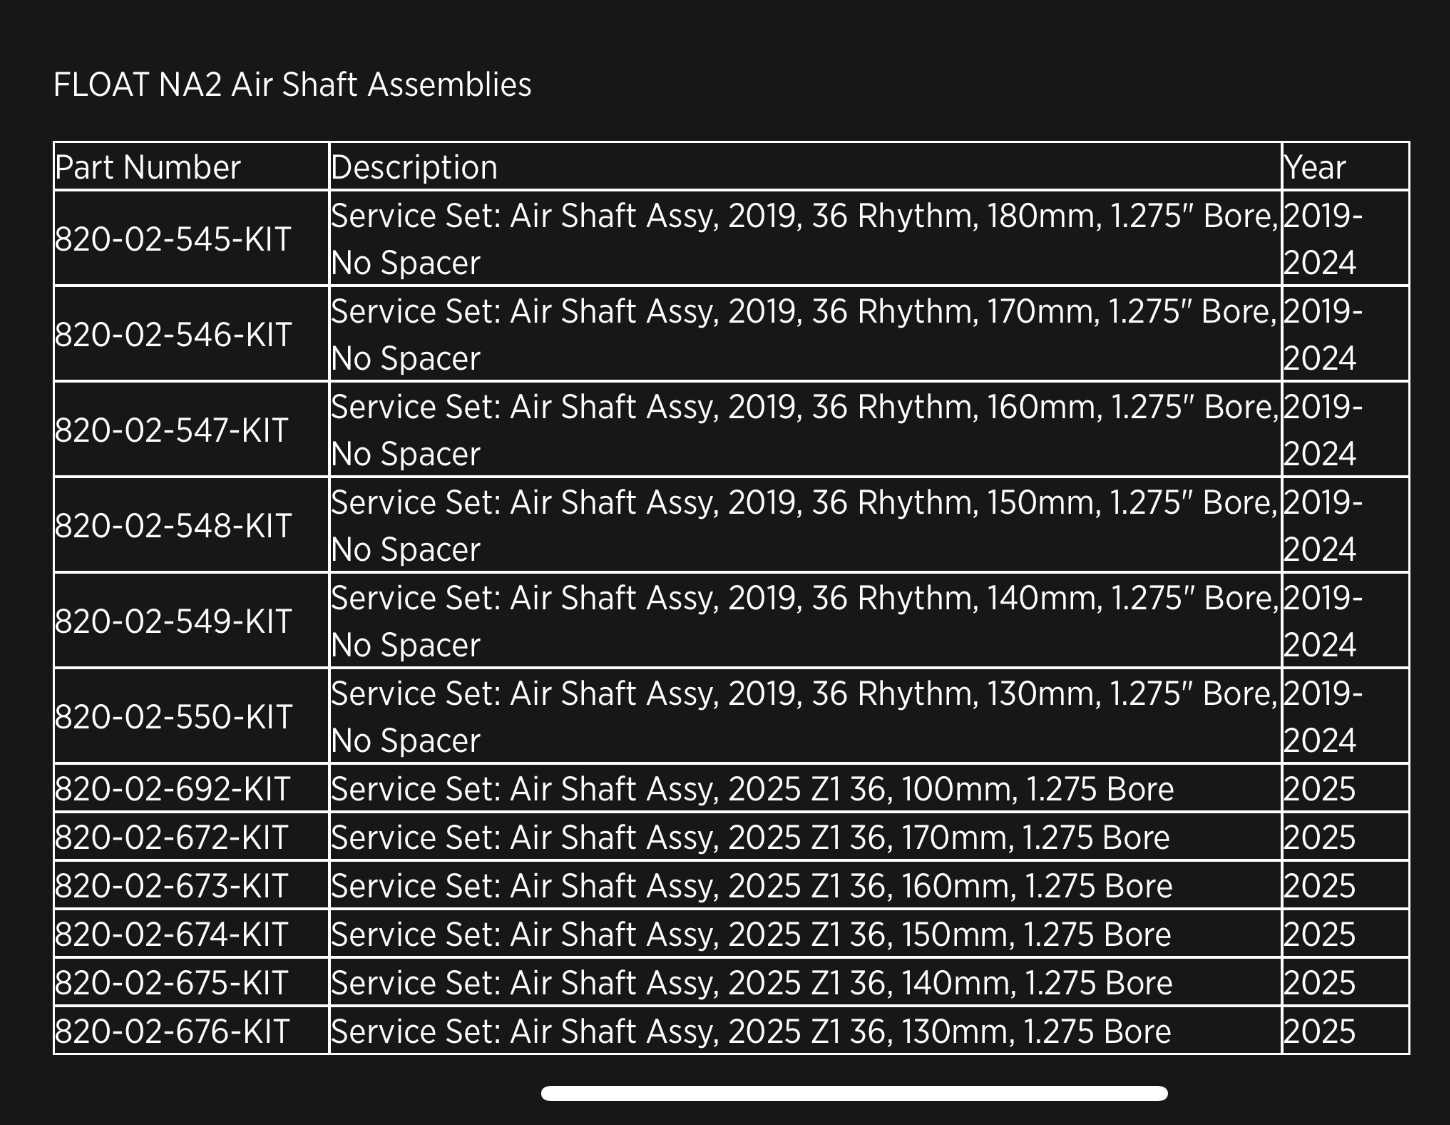This screenshot has height=1125, width=1450.
Task: Click part number 820-02-549-KIT
Action: point(173,622)
